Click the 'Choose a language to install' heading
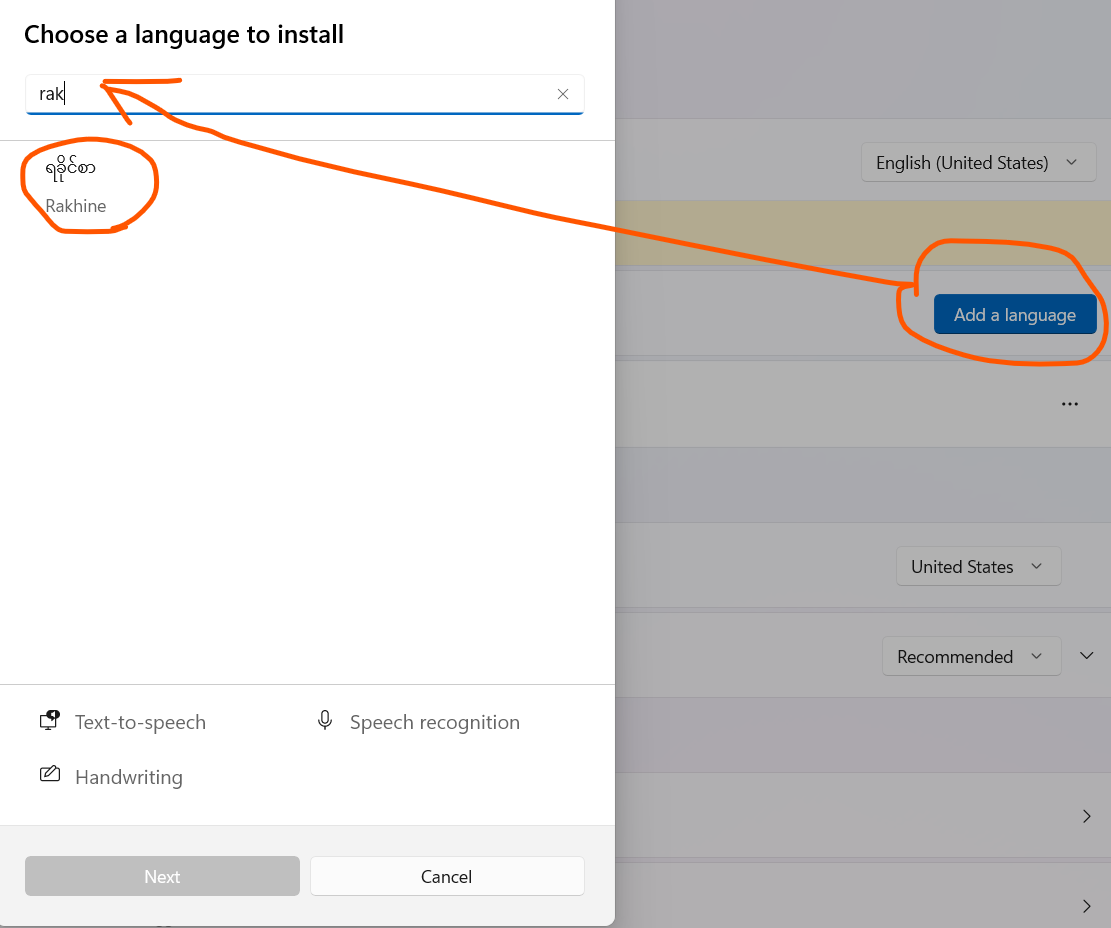The height and width of the screenshot is (928, 1111). 184,35
